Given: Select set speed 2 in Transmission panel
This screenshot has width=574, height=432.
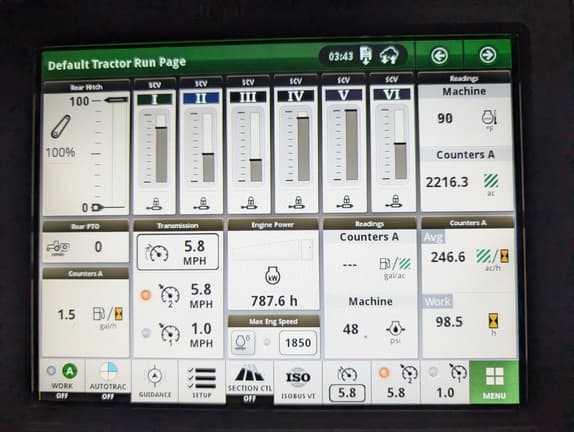Looking at the screenshot, I should point(178,295).
